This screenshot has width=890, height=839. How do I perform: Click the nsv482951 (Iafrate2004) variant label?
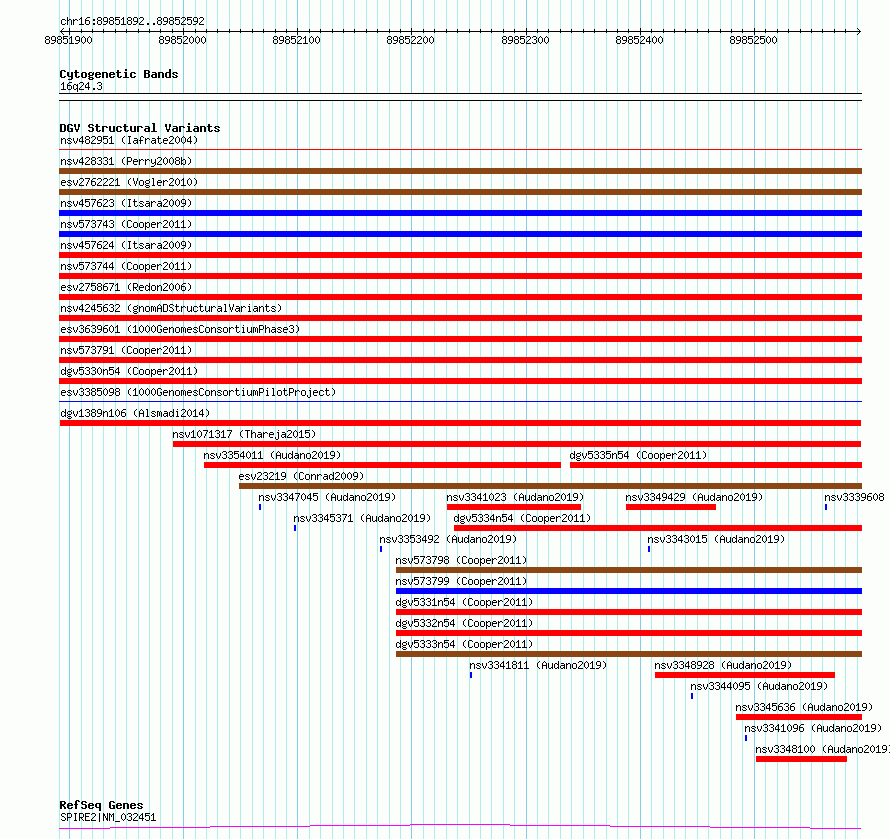[129, 140]
